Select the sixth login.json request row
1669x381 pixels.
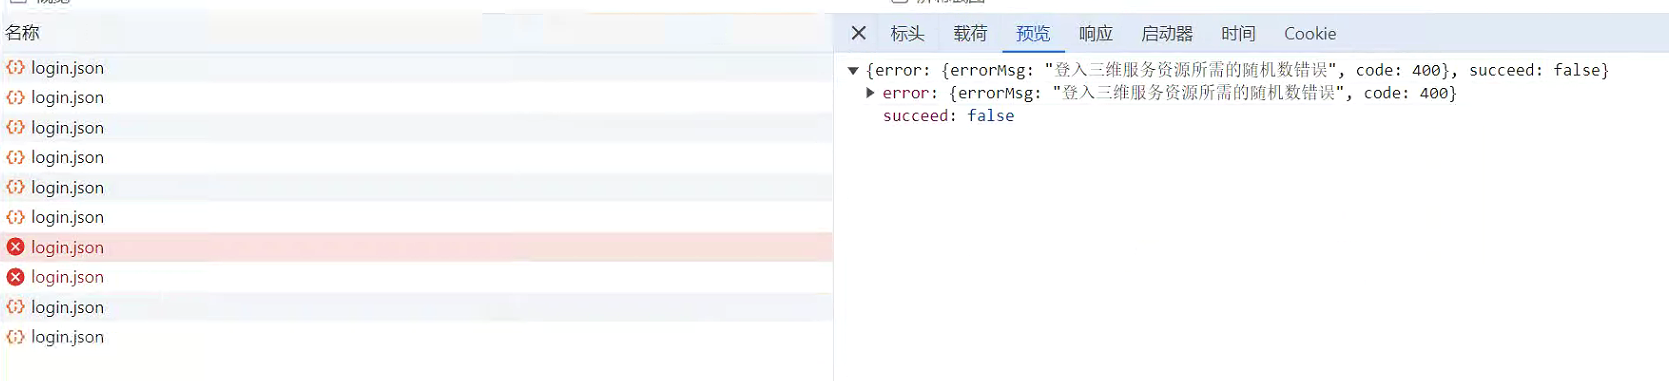(x=417, y=217)
